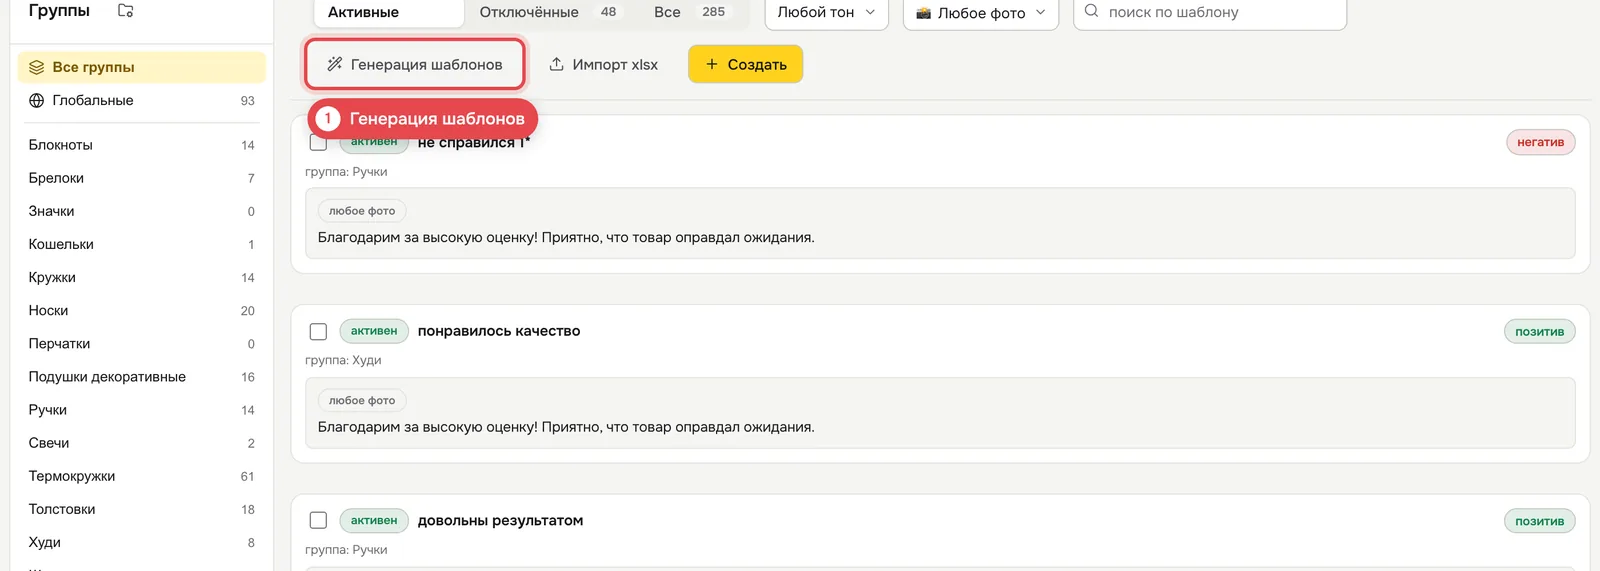The width and height of the screenshot is (1600, 571).
Task: Open the Толстовки group
Action: (142, 509)
